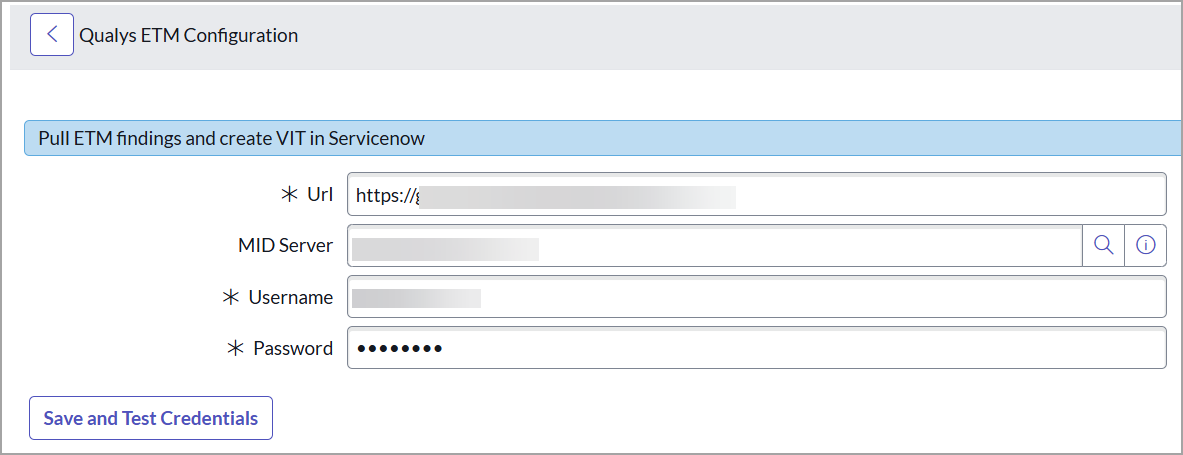Click the mandatory asterisk beside Username
The image size is (1183, 455).
pos(231,297)
